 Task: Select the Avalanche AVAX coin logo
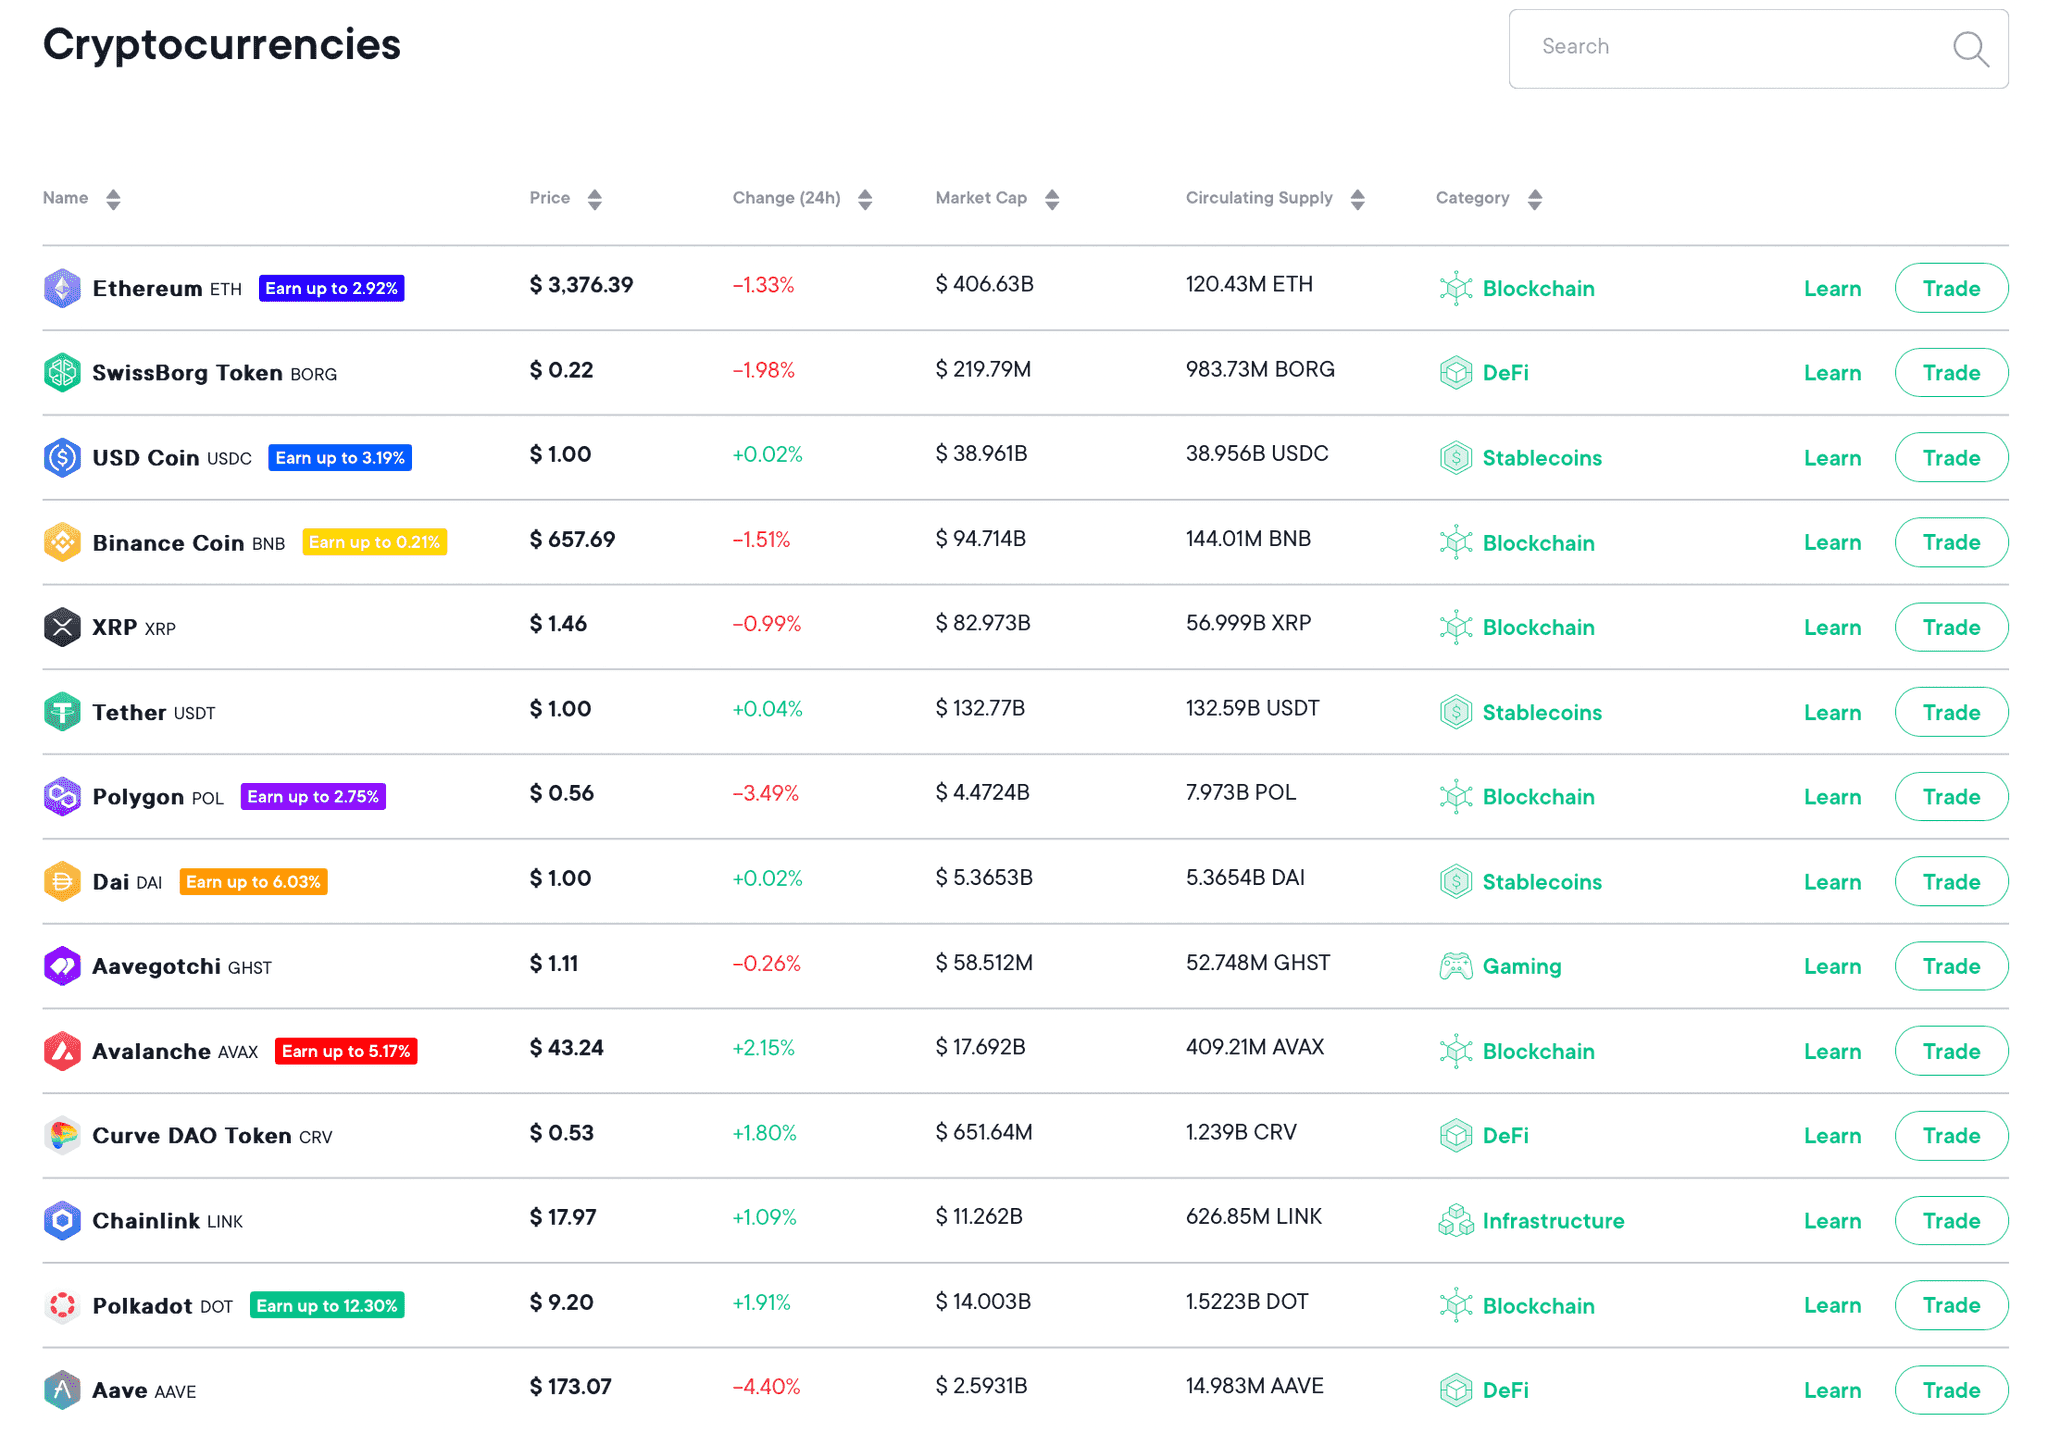coord(62,1050)
